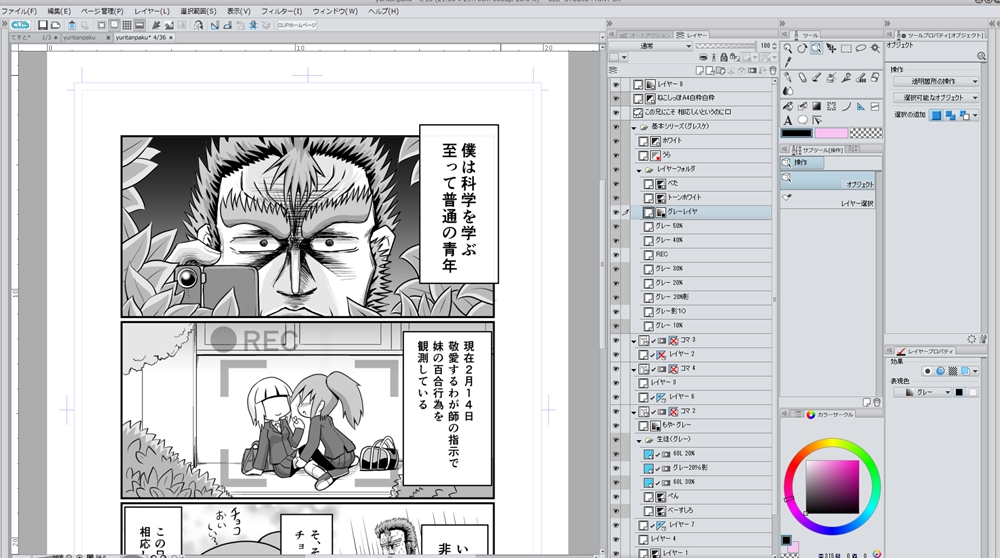The height and width of the screenshot is (558, 1000).
Task: Select the Text tool
Action: [788, 120]
